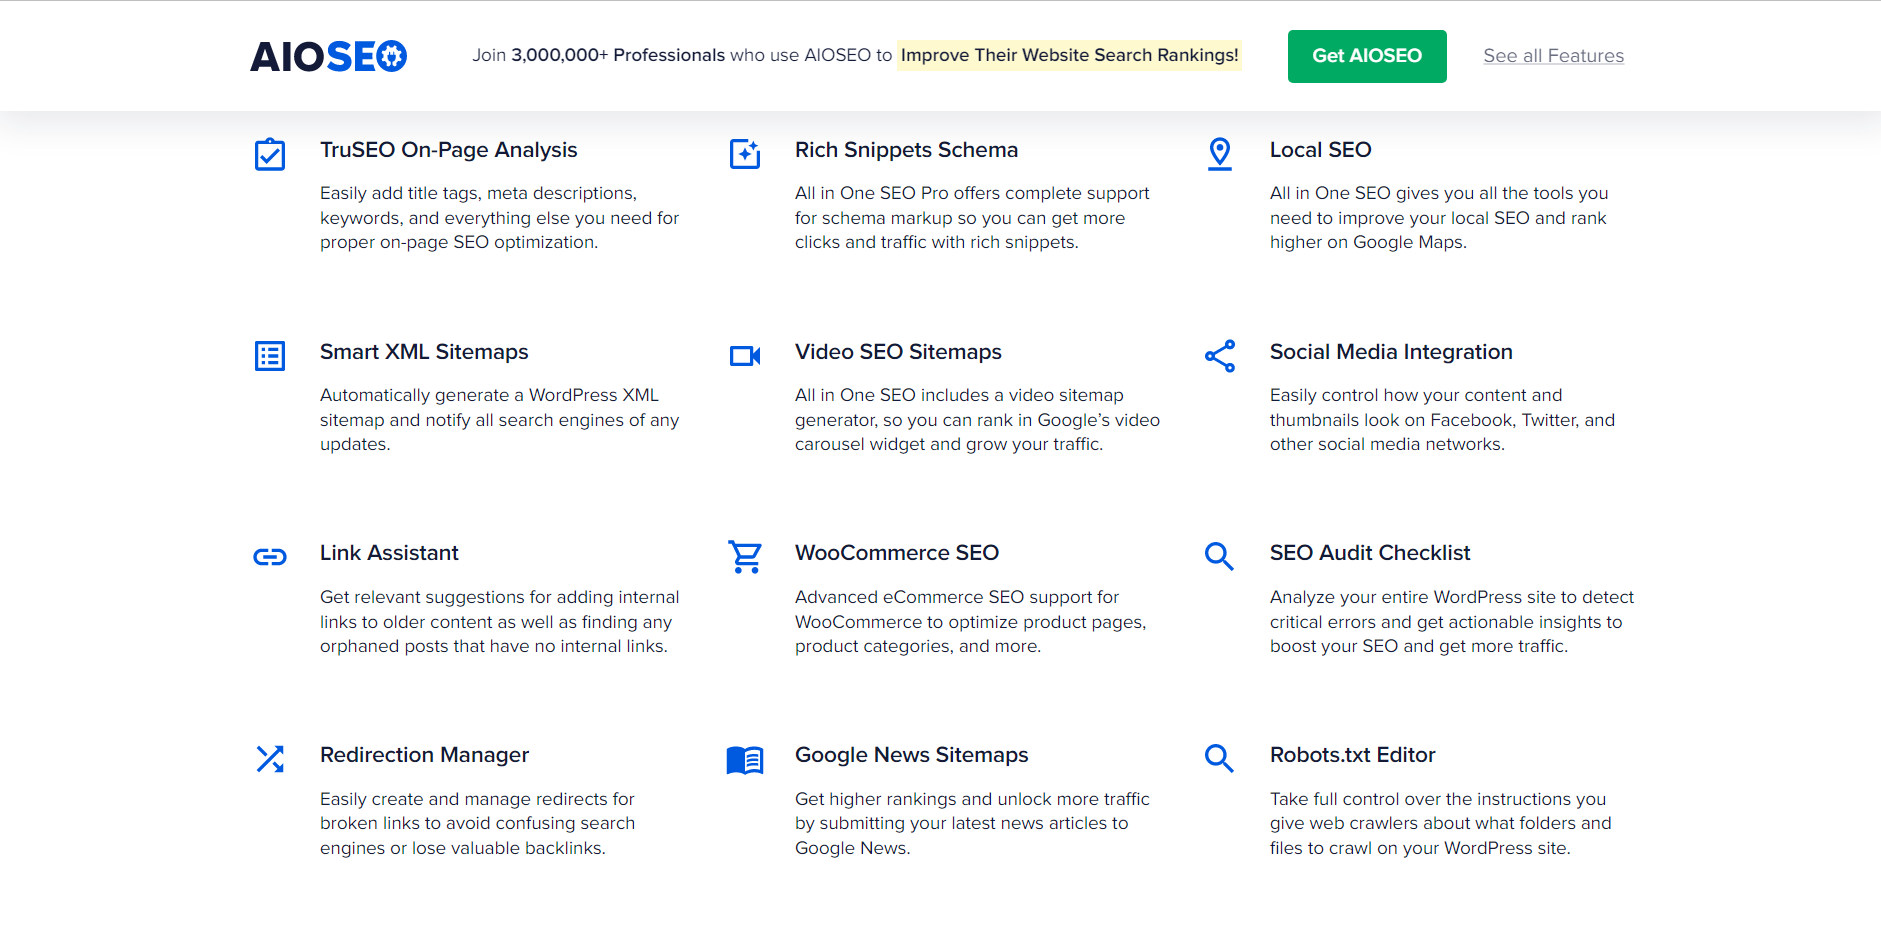Image resolution: width=1881 pixels, height=930 pixels.
Task: Click the Robots.txt Editor heading
Action: pos(1352,755)
